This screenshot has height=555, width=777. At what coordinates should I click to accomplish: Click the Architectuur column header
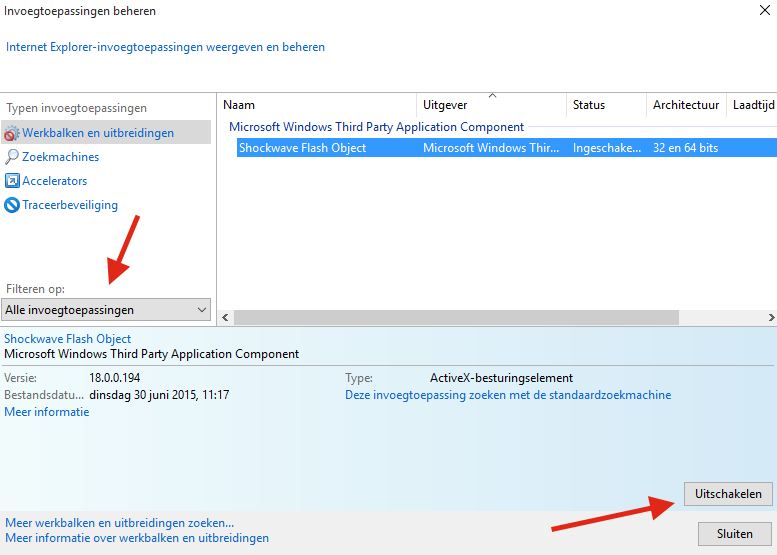[x=686, y=105]
